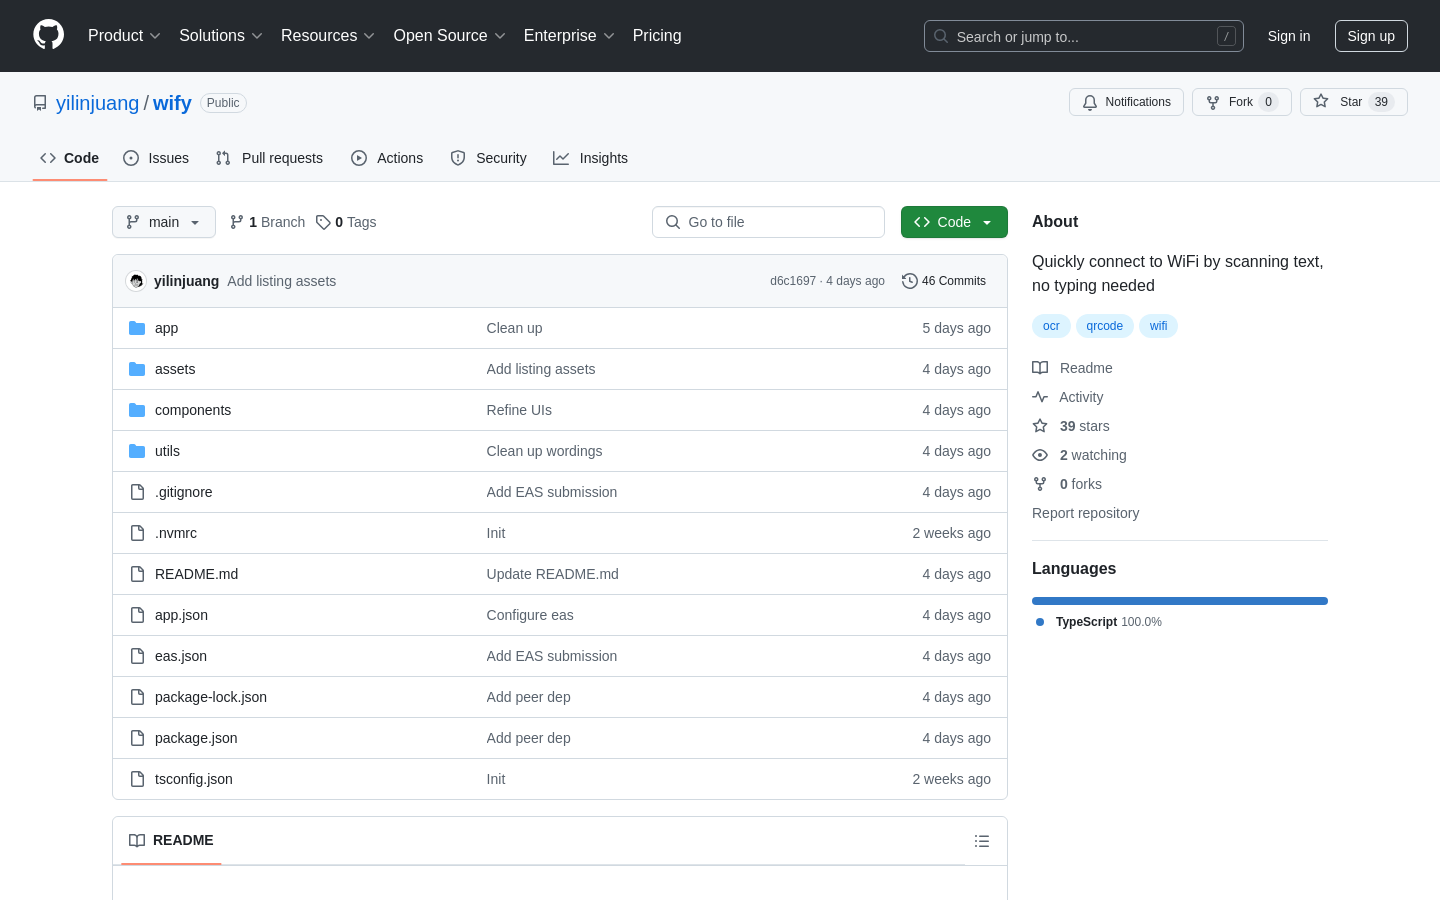Viewport: 1440px width, 900px height.
Task: Click TypeScript 100.0% language link
Action: (1099, 622)
